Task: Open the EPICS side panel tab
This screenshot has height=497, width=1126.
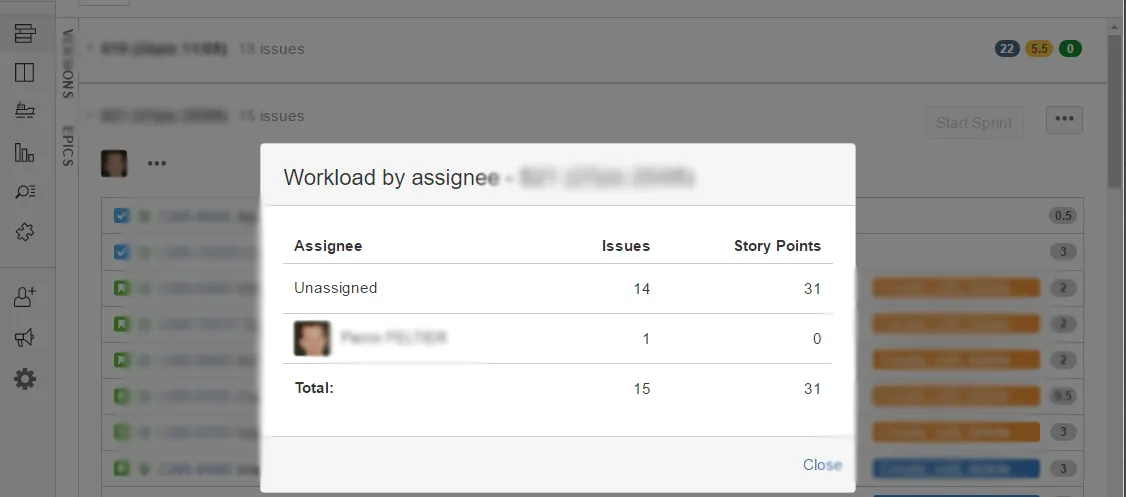Action: [x=68, y=147]
